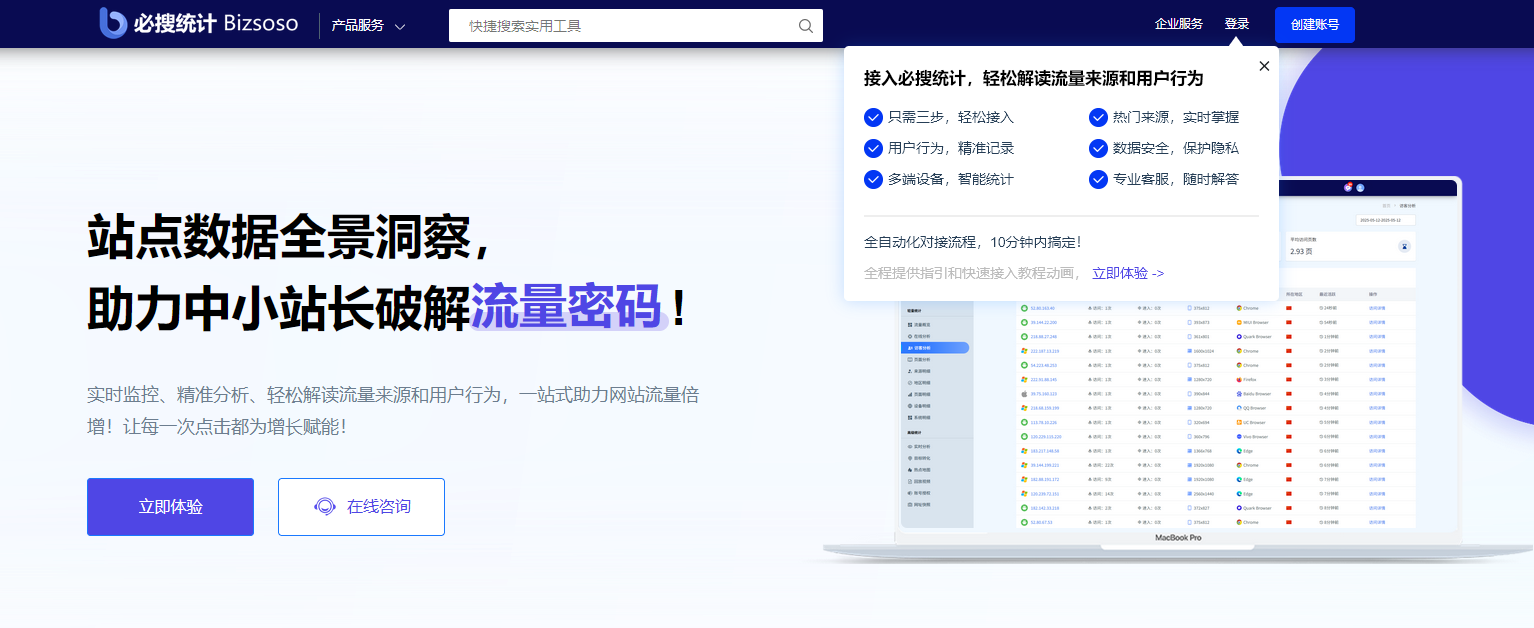Open the 企业服务 menu item

1178,24
